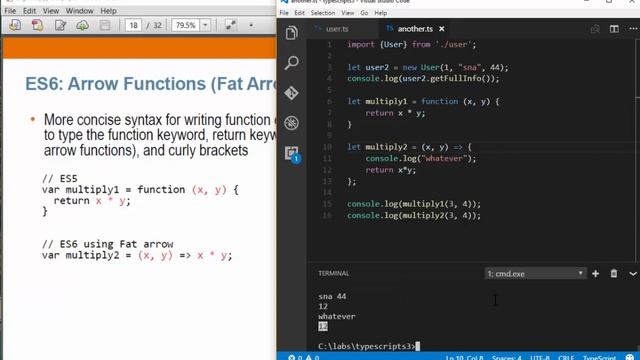Screen dimensions: 640x360
Task: Click the UTF-8 encoding in the status bar
Action: [x=540, y=358]
